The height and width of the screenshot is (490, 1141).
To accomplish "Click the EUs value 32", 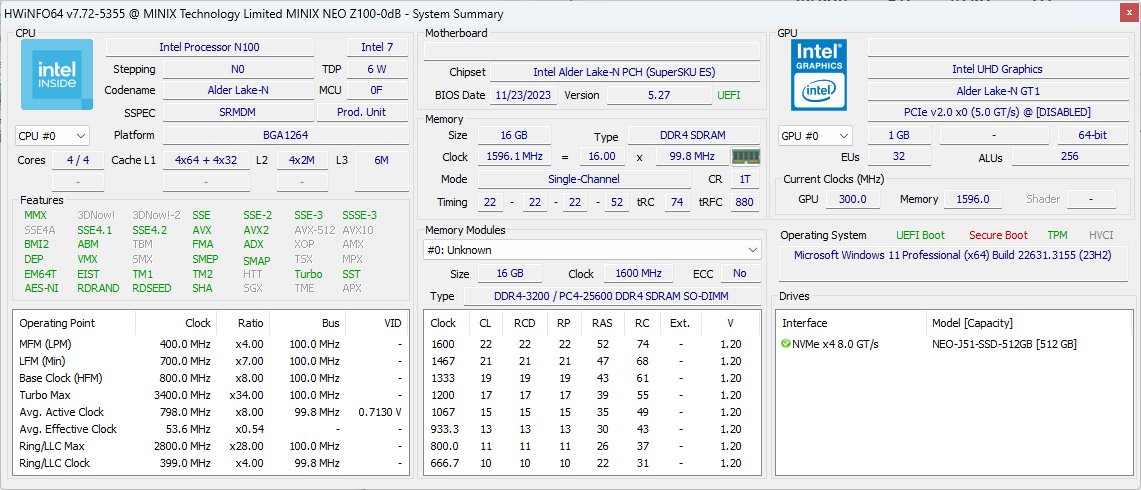I will (x=899, y=157).
